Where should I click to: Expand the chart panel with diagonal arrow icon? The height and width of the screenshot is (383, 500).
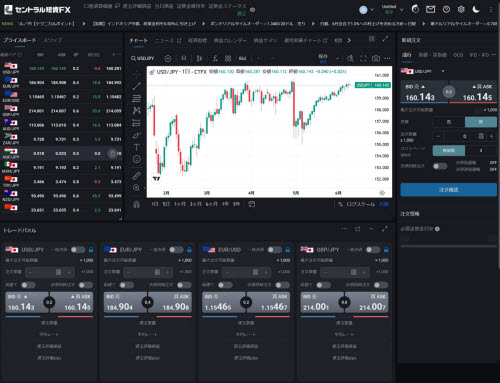[x=385, y=39]
